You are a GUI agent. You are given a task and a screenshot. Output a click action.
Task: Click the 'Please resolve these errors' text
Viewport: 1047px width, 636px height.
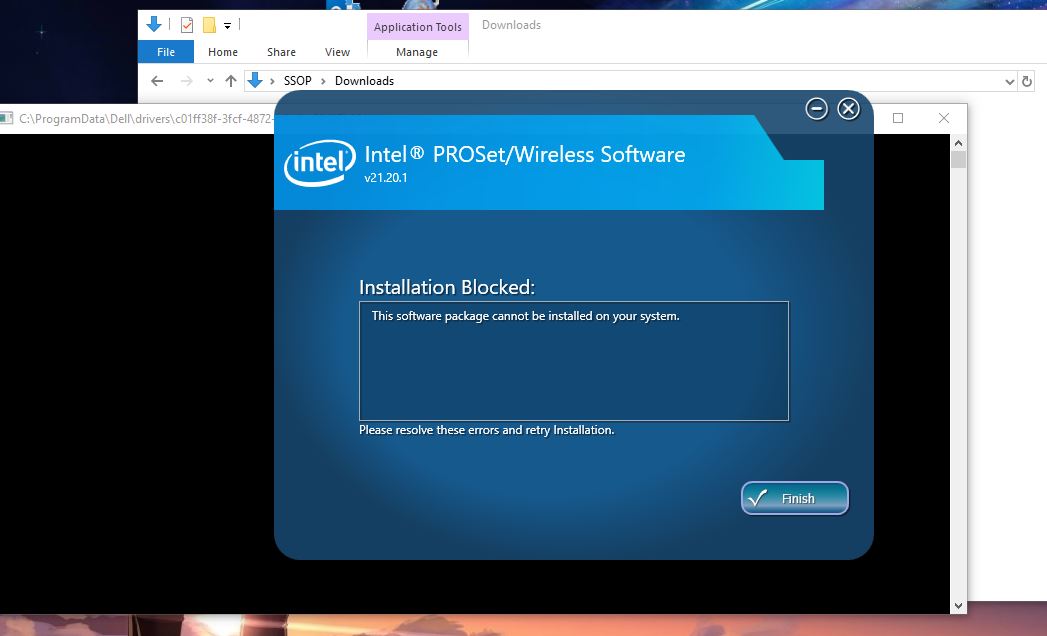pos(486,430)
